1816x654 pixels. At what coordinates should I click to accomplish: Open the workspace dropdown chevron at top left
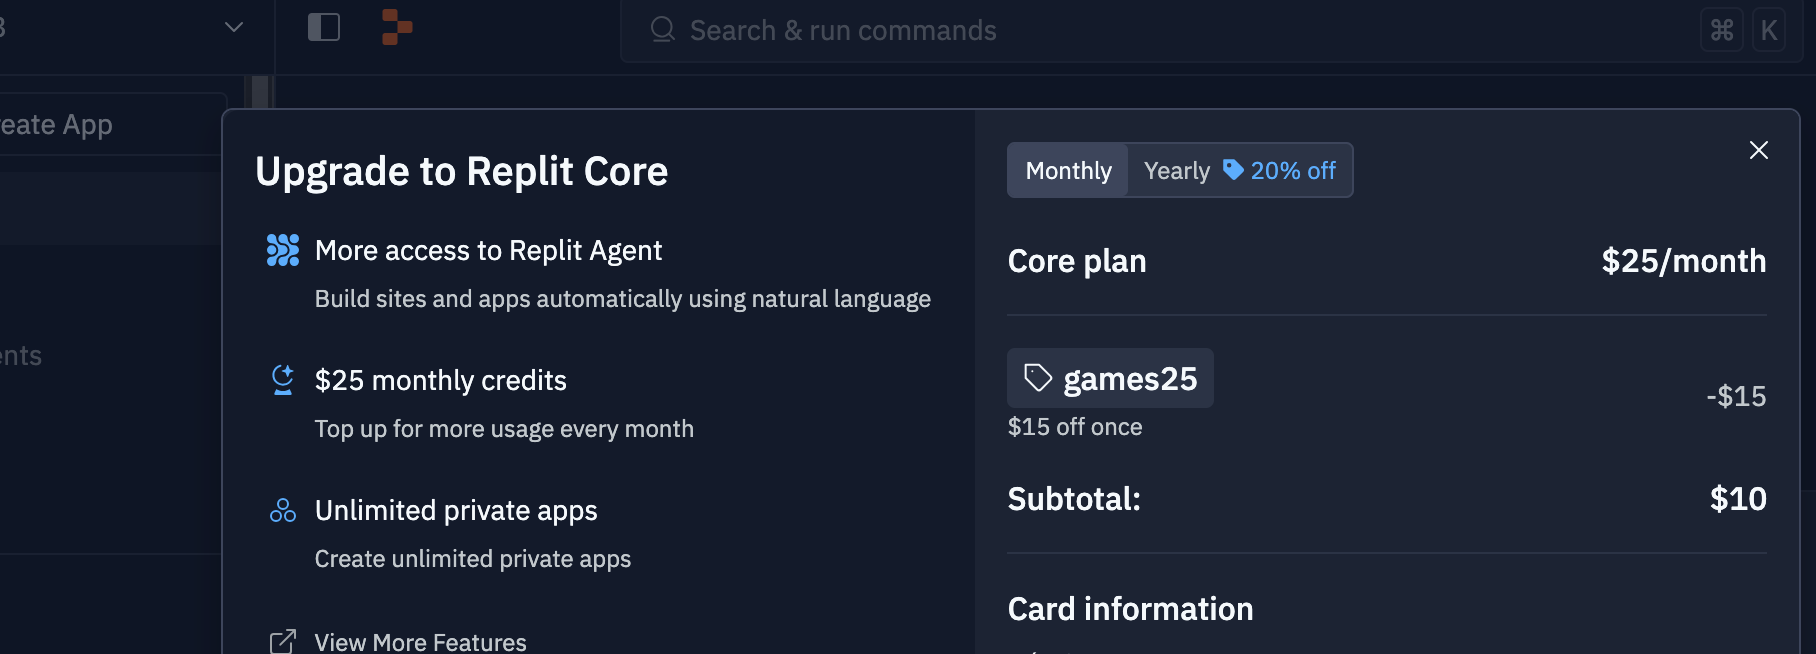click(233, 27)
